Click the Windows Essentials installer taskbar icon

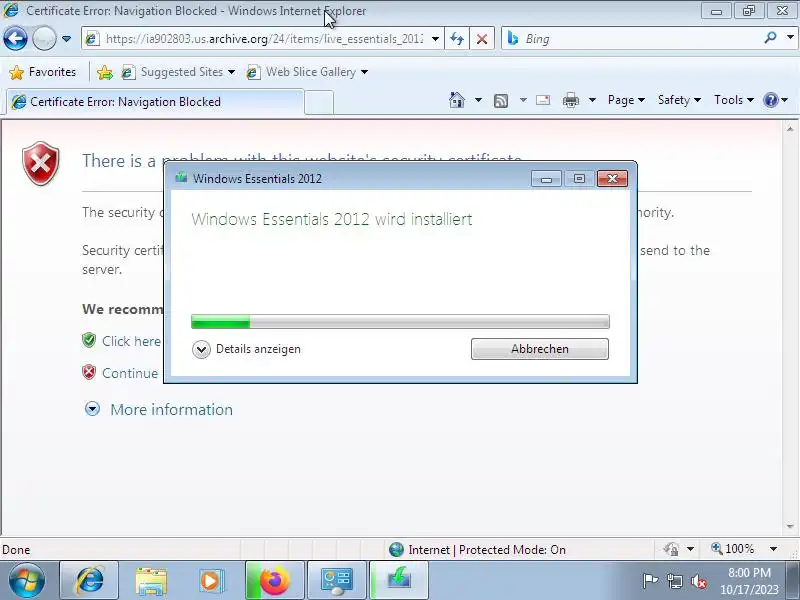point(398,581)
